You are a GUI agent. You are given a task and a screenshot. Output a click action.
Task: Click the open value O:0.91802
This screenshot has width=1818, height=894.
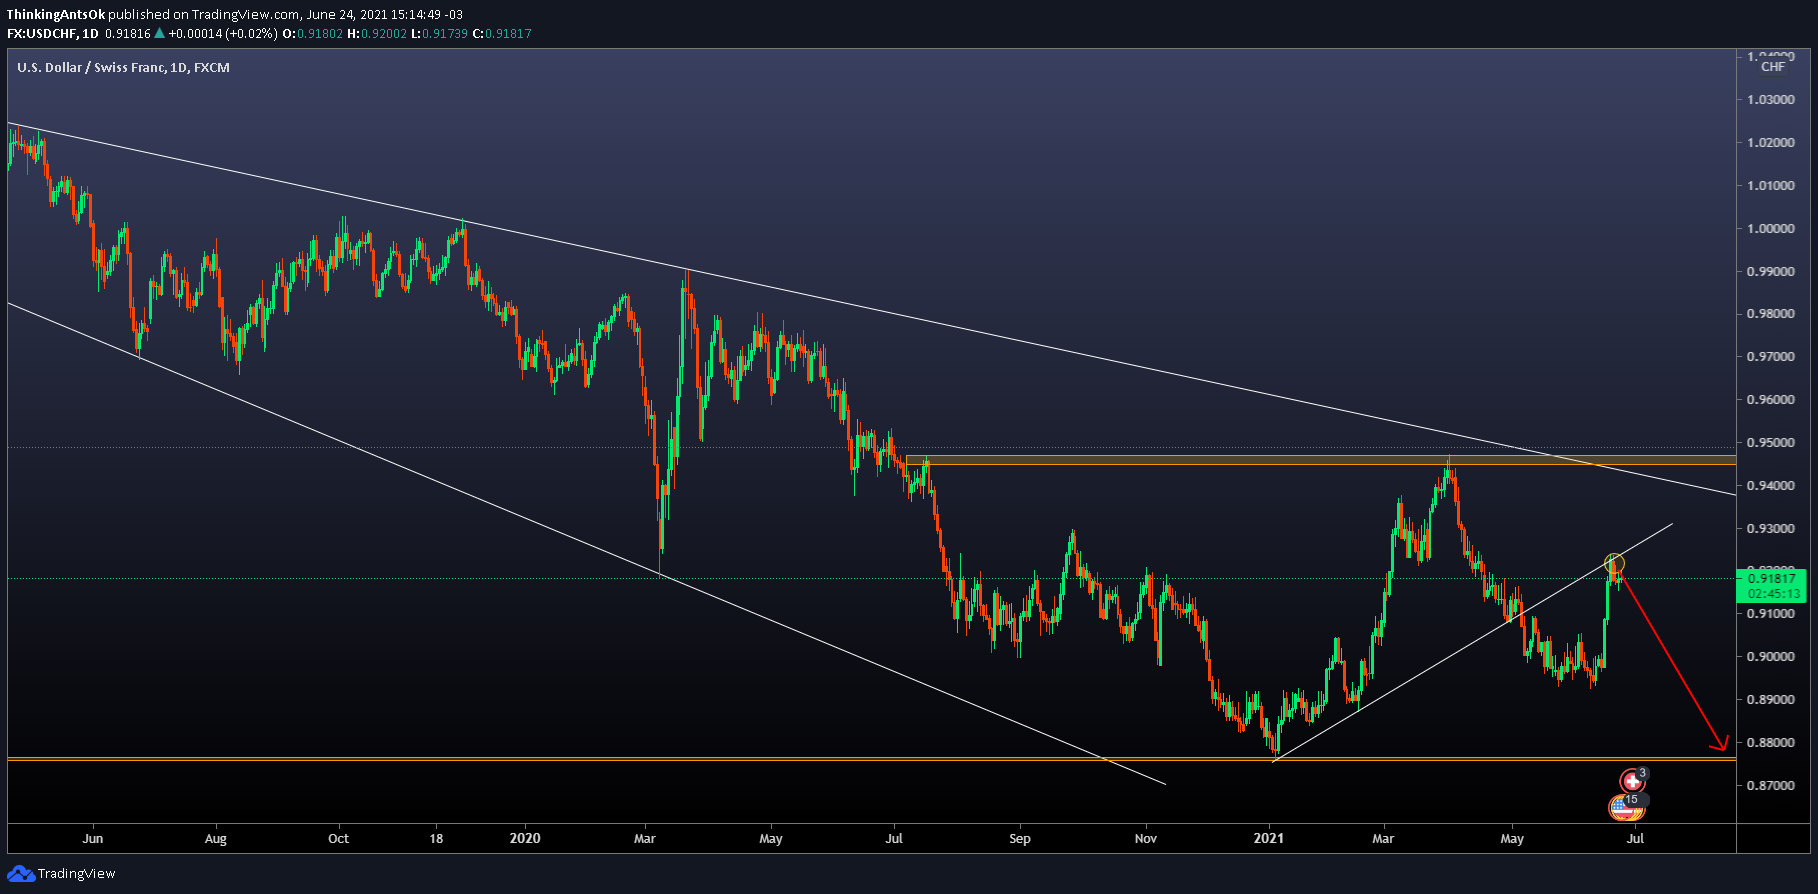pos(313,34)
